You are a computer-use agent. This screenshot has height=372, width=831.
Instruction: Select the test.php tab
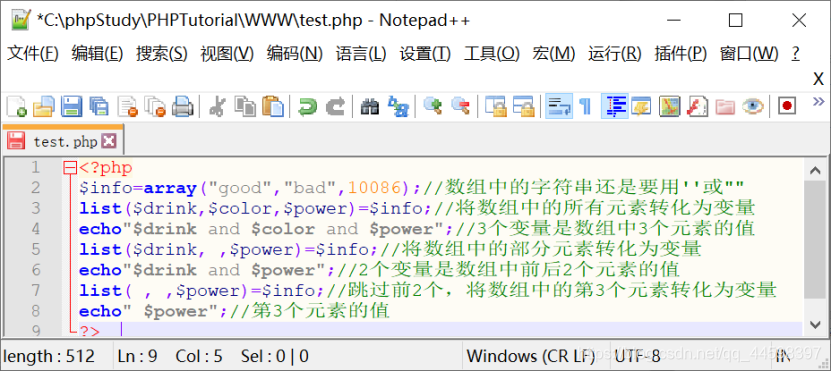(x=63, y=141)
